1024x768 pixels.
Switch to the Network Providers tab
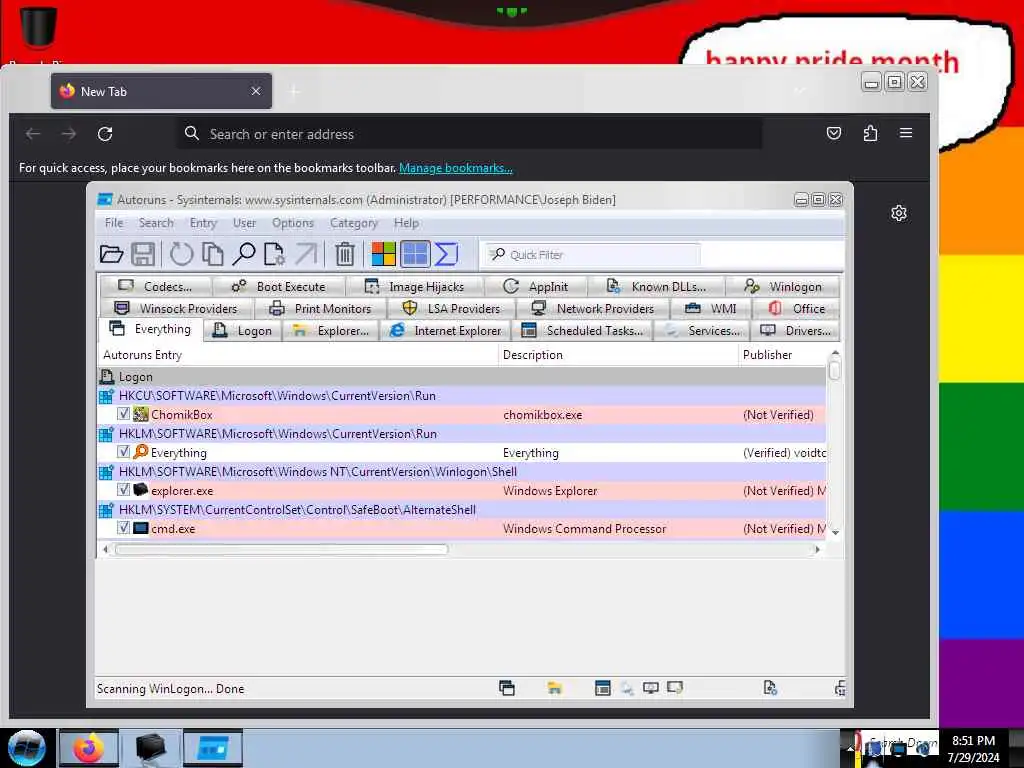click(592, 308)
